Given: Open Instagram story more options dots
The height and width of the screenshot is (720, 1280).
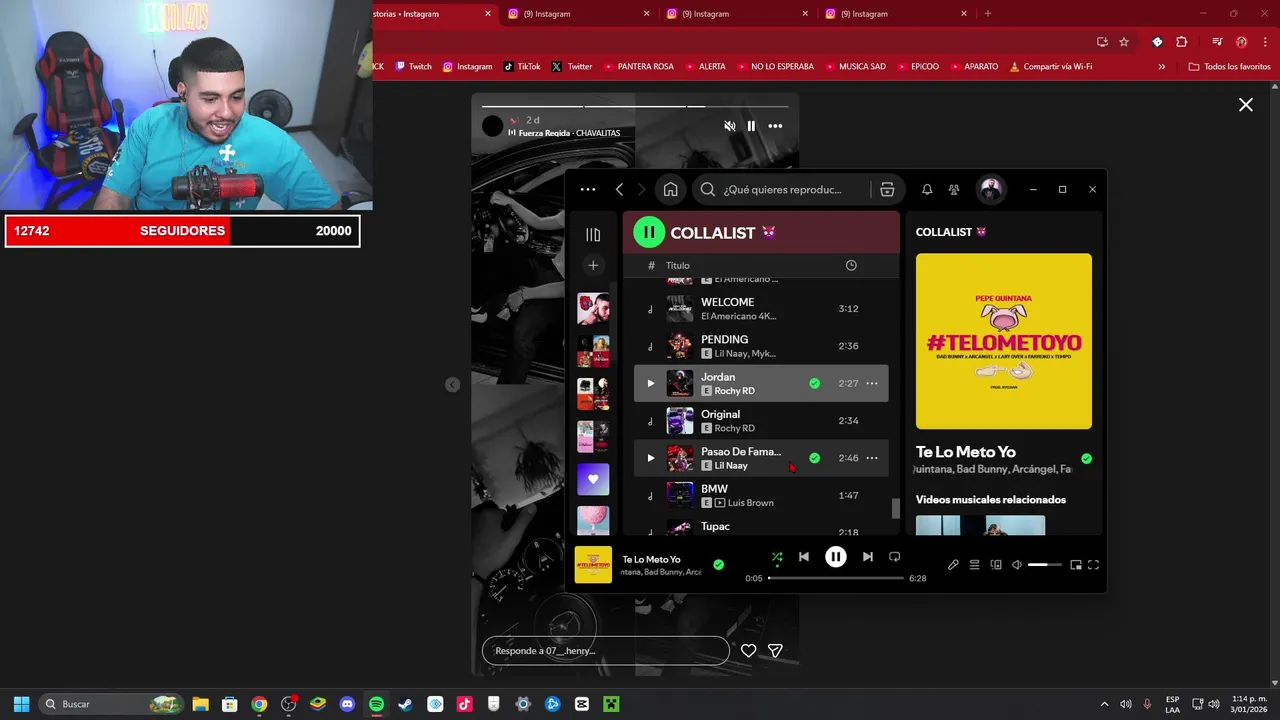Looking at the screenshot, I should (775, 126).
